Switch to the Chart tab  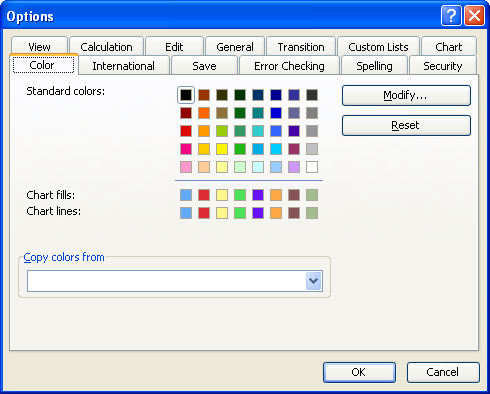449,47
